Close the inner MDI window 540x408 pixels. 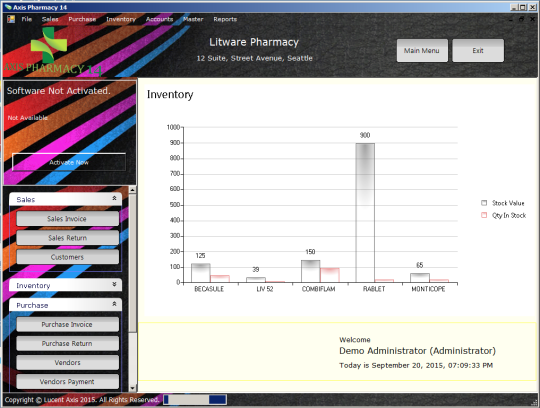[532, 19]
